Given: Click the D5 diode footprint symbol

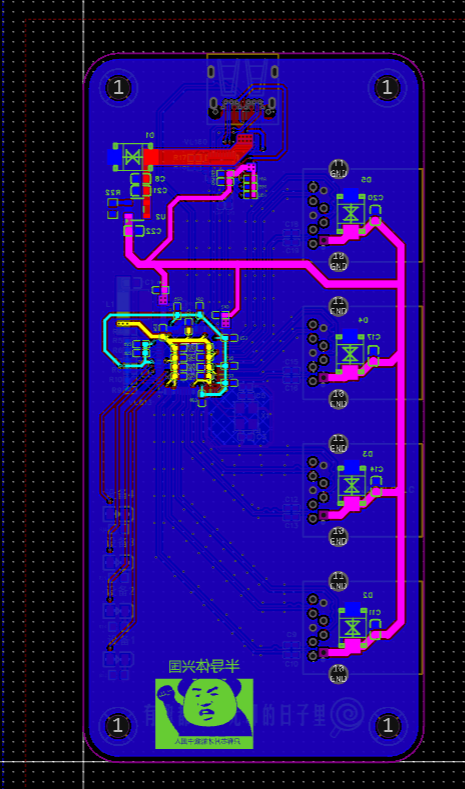Looking at the screenshot, I should tap(351, 212).
